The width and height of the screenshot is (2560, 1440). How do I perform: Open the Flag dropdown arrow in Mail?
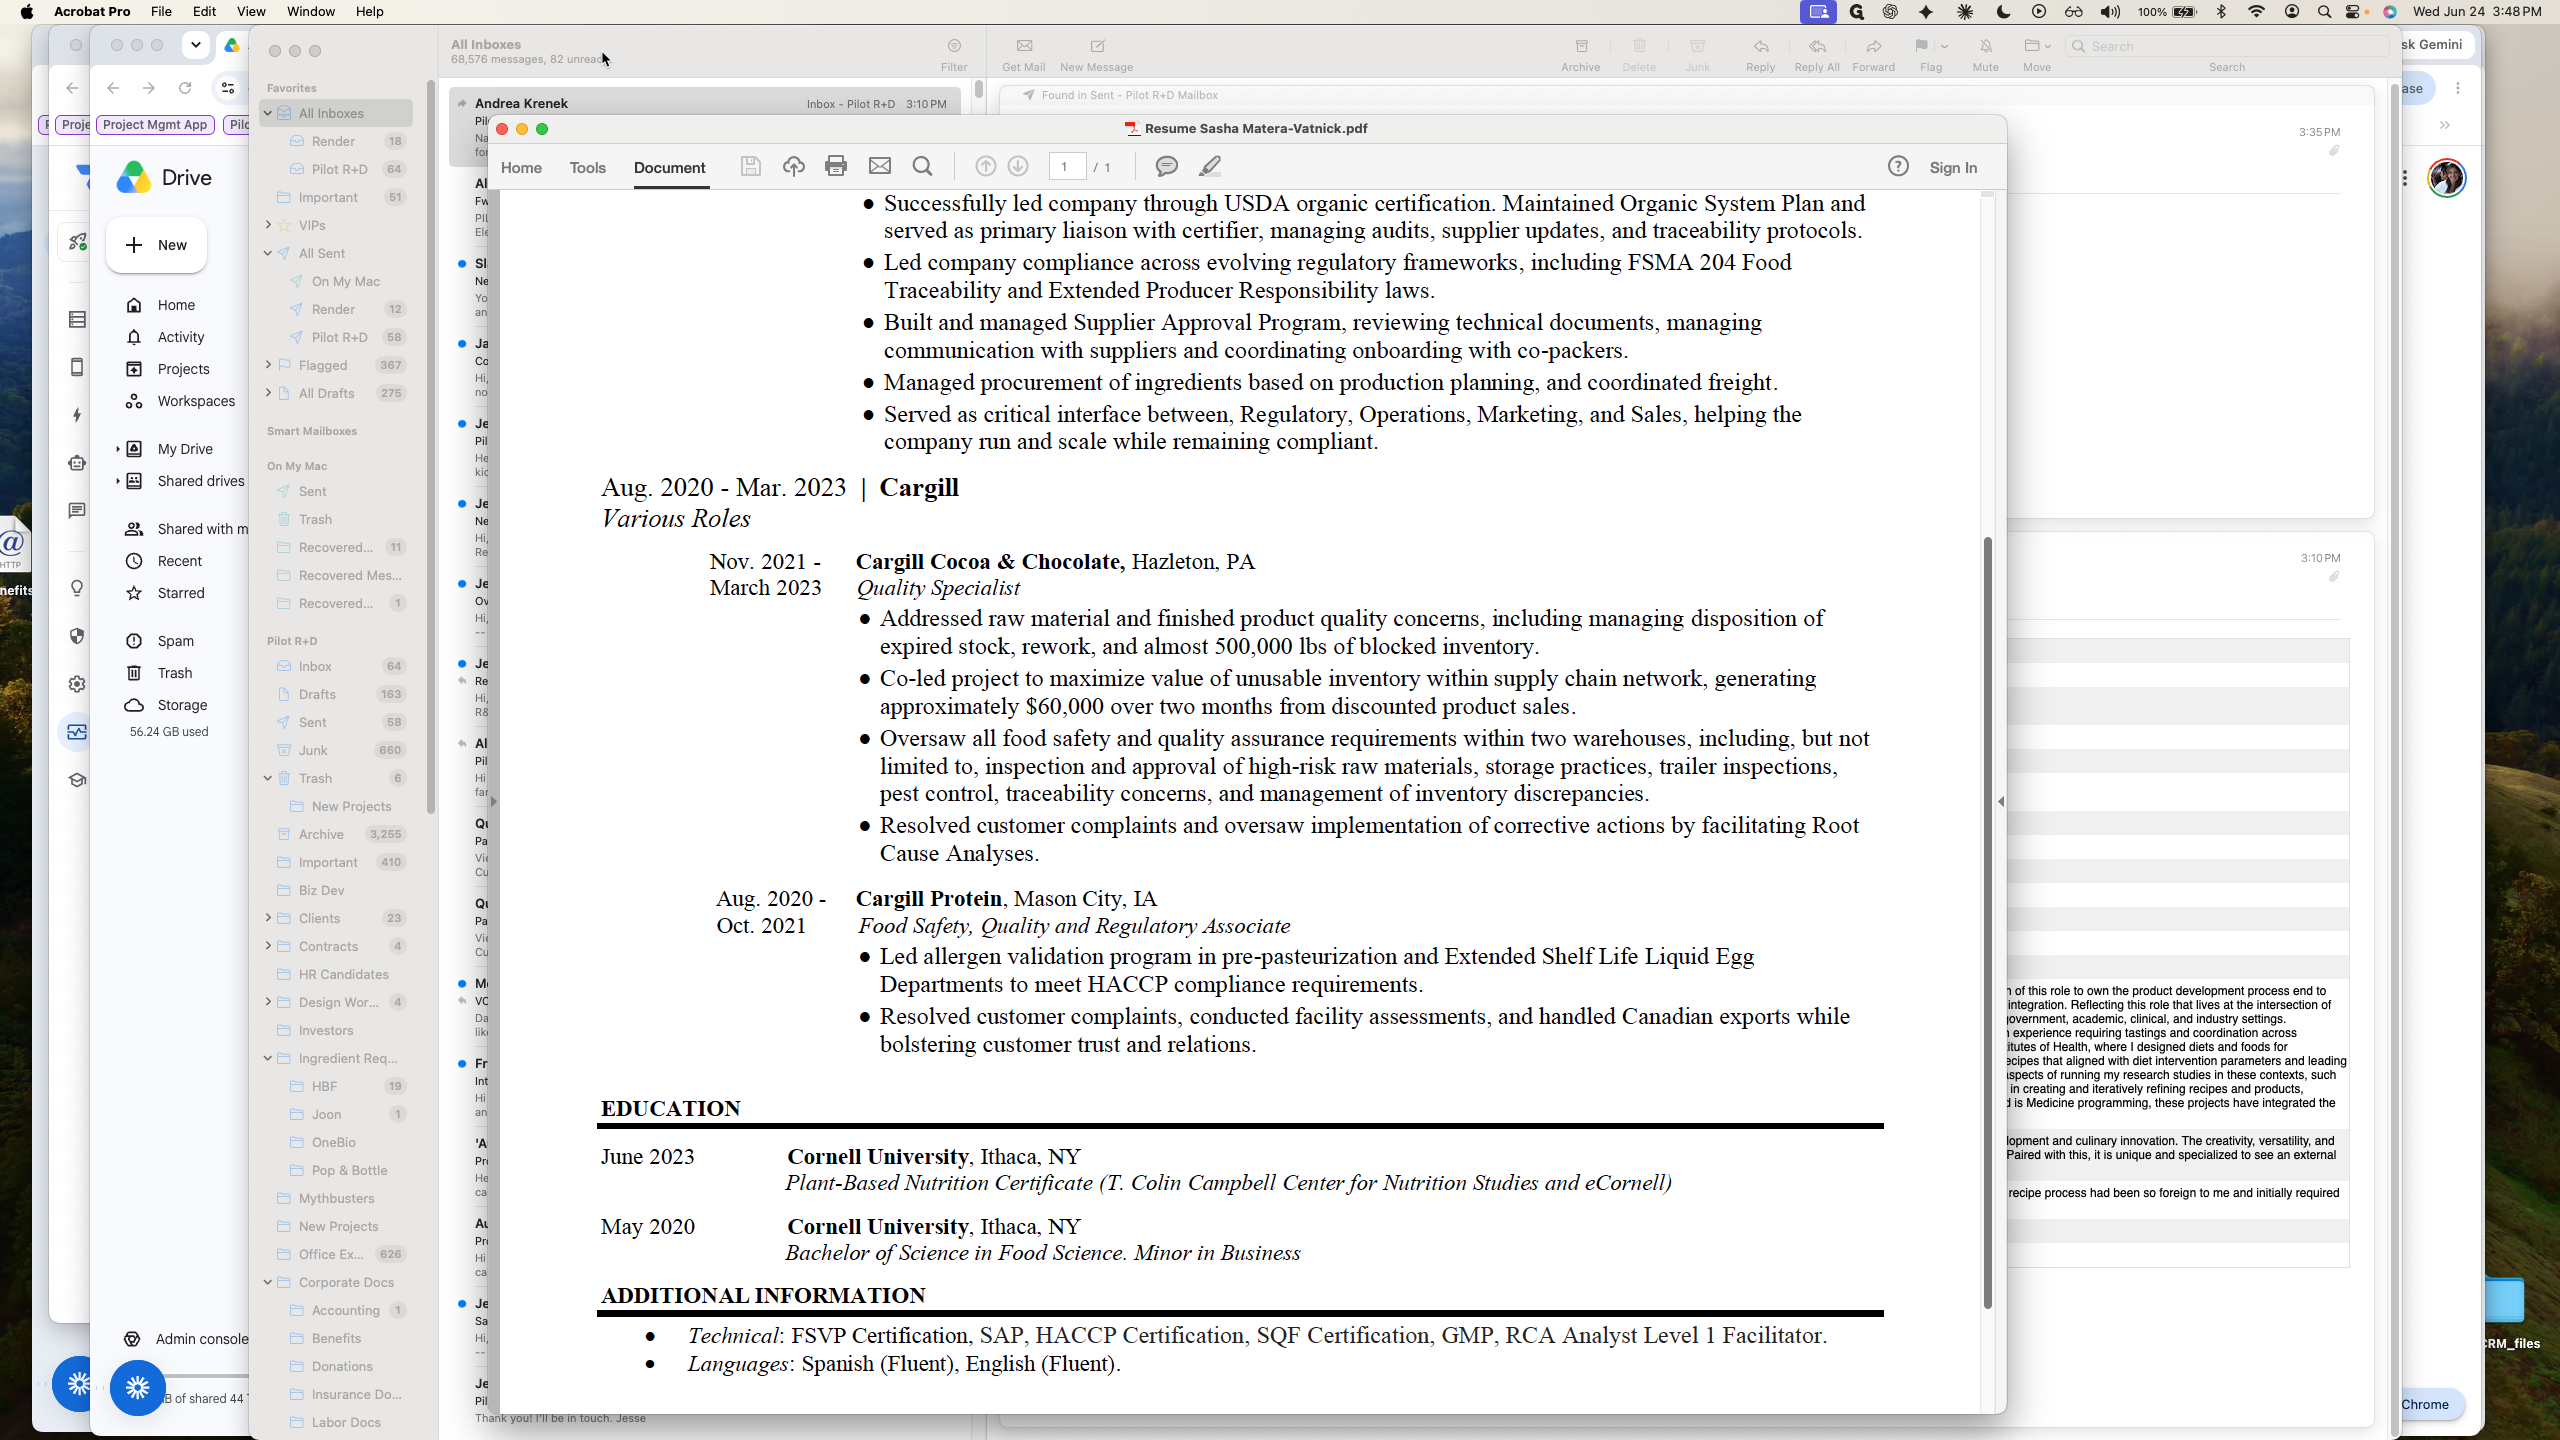point(1944,47)
